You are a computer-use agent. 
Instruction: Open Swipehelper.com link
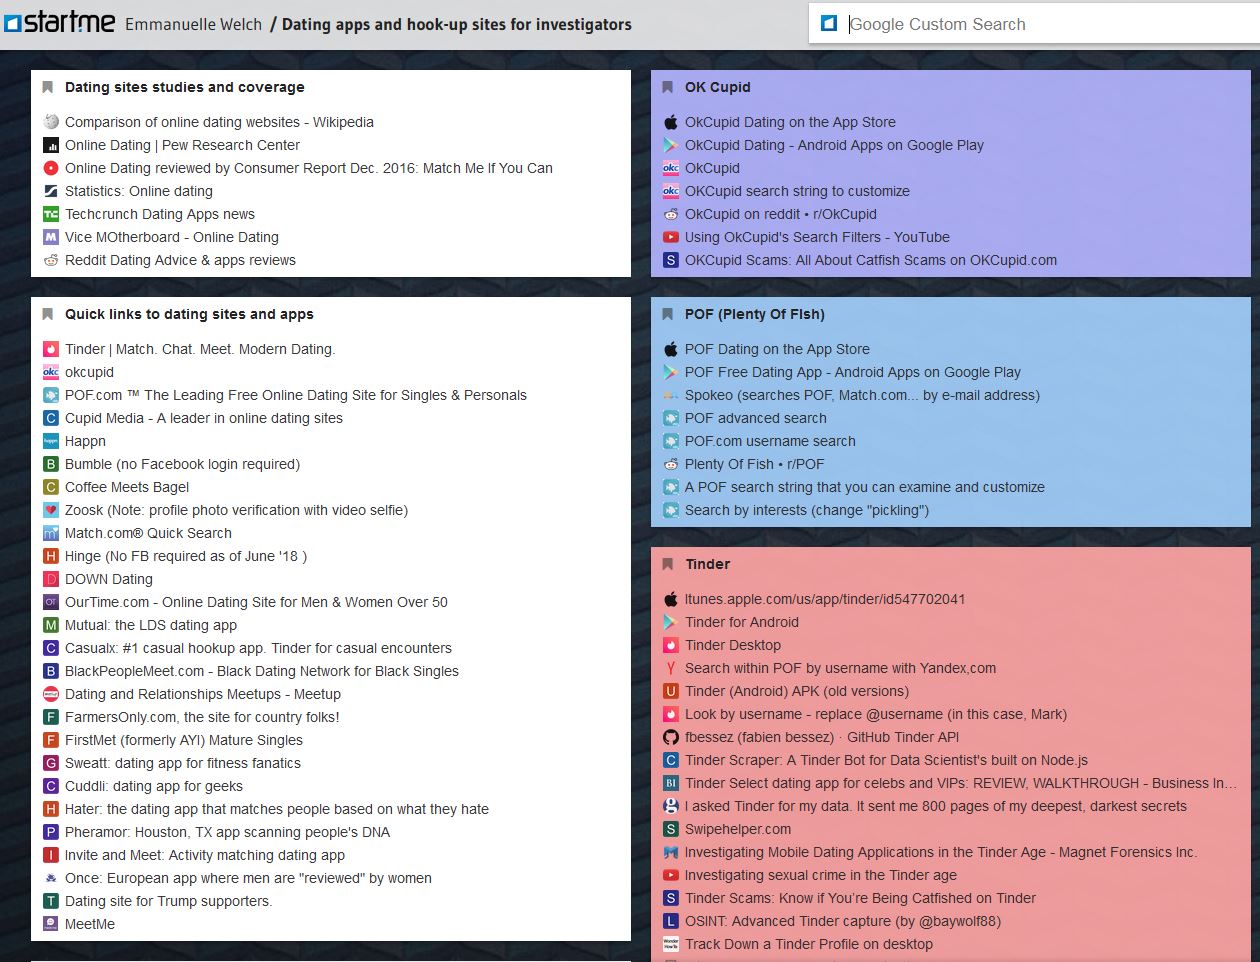tap(738, 829)
